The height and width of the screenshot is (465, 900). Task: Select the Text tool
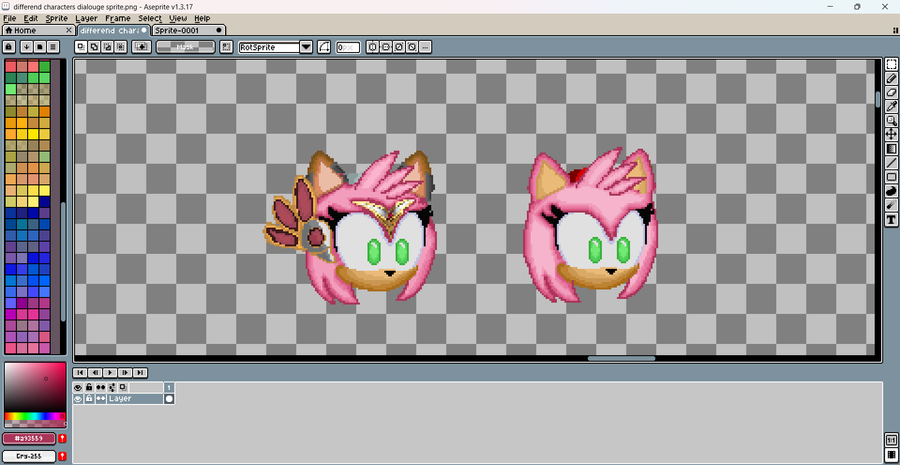tap(891, 219)
